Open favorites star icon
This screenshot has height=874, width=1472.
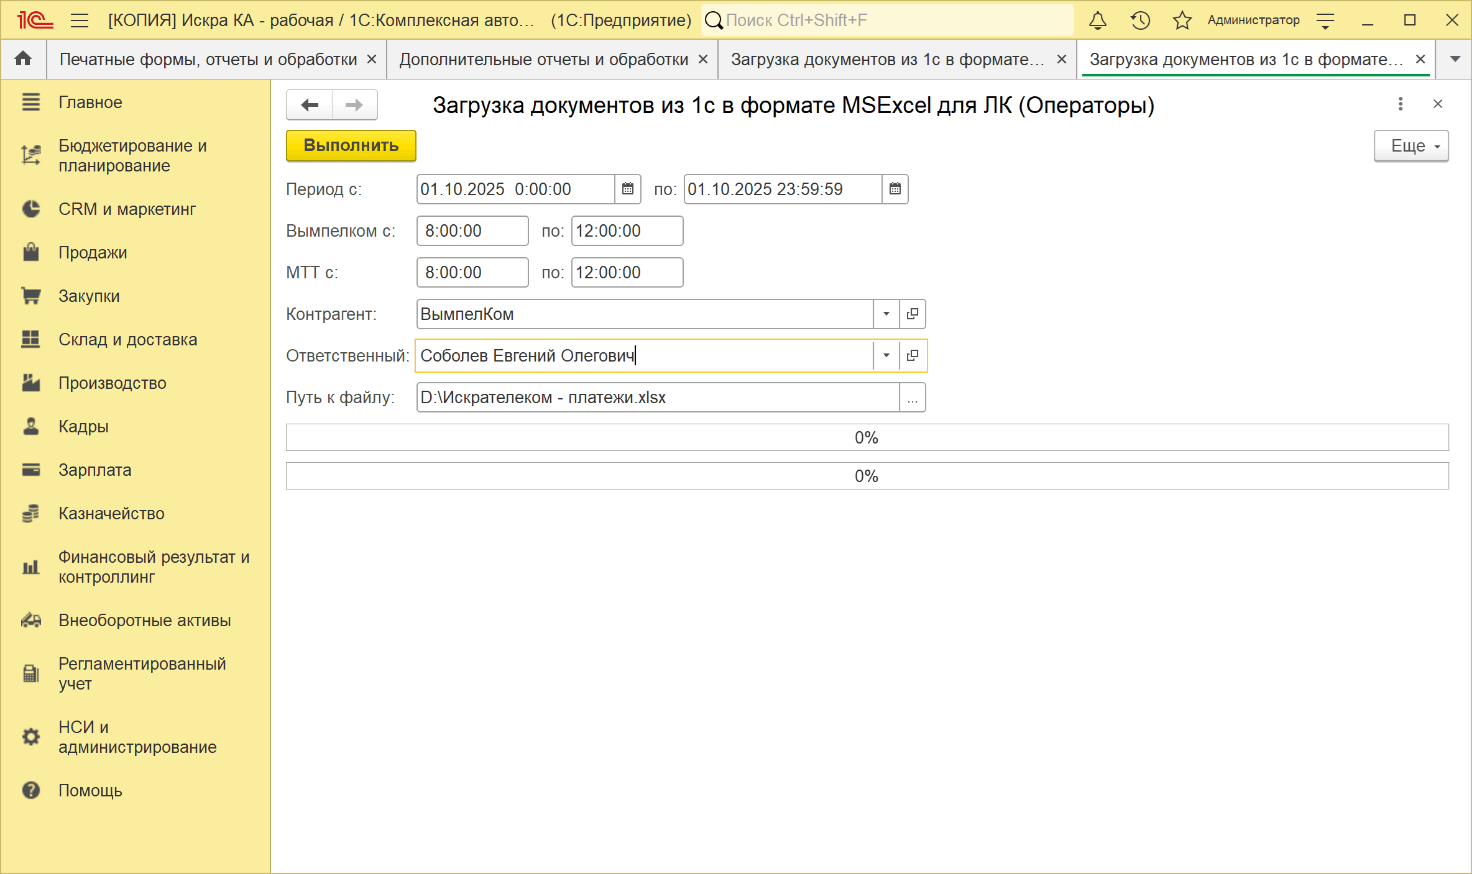click(1182, 20)
